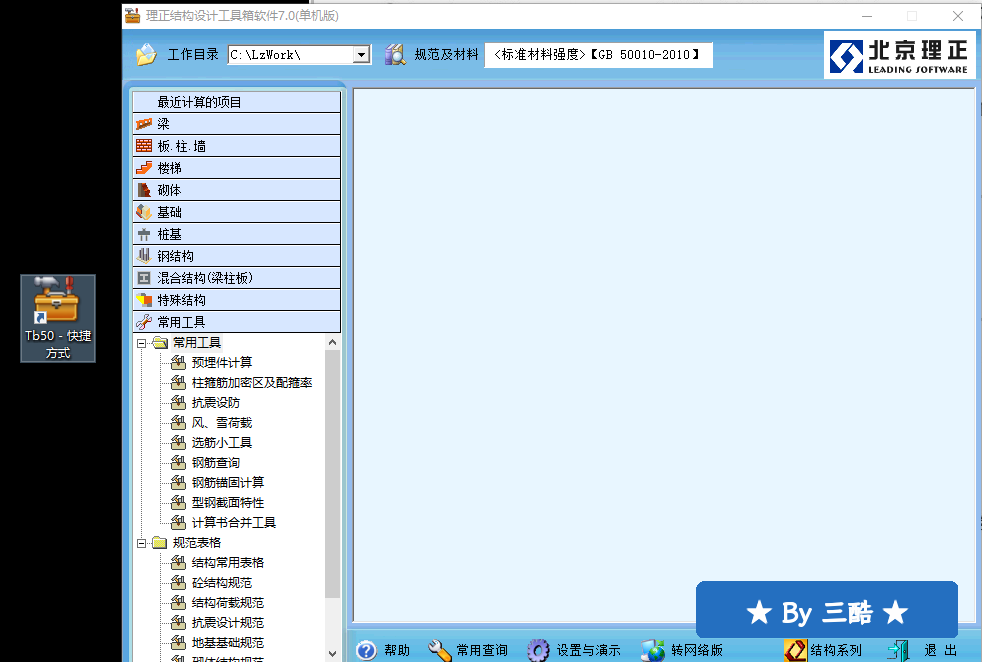Image resolution: width=982 pixels, height=662 pixels.
Task: Click the 工作目录 folder icon
Action: click(x=147, y=54)
